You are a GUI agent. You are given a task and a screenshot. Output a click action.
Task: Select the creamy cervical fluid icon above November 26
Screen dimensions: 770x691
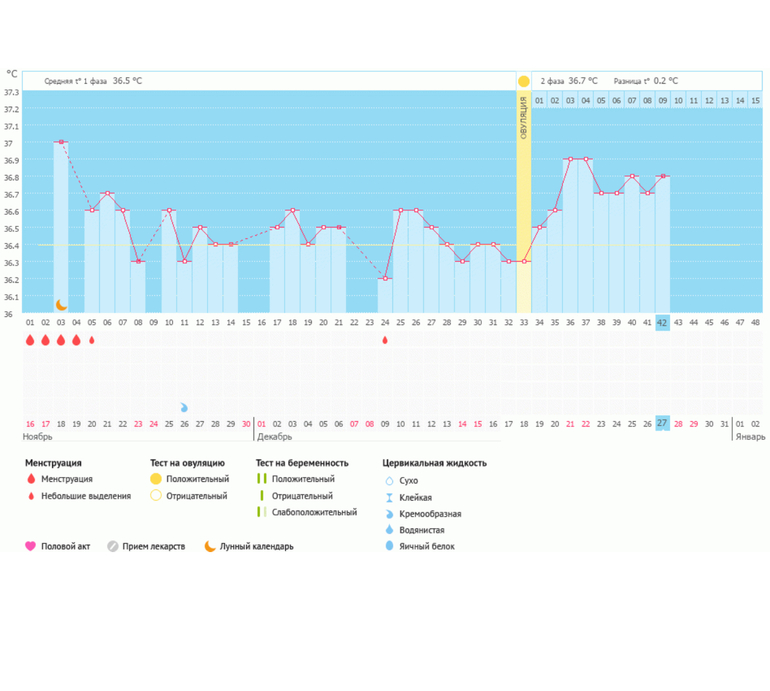click(x=184, y=408)
